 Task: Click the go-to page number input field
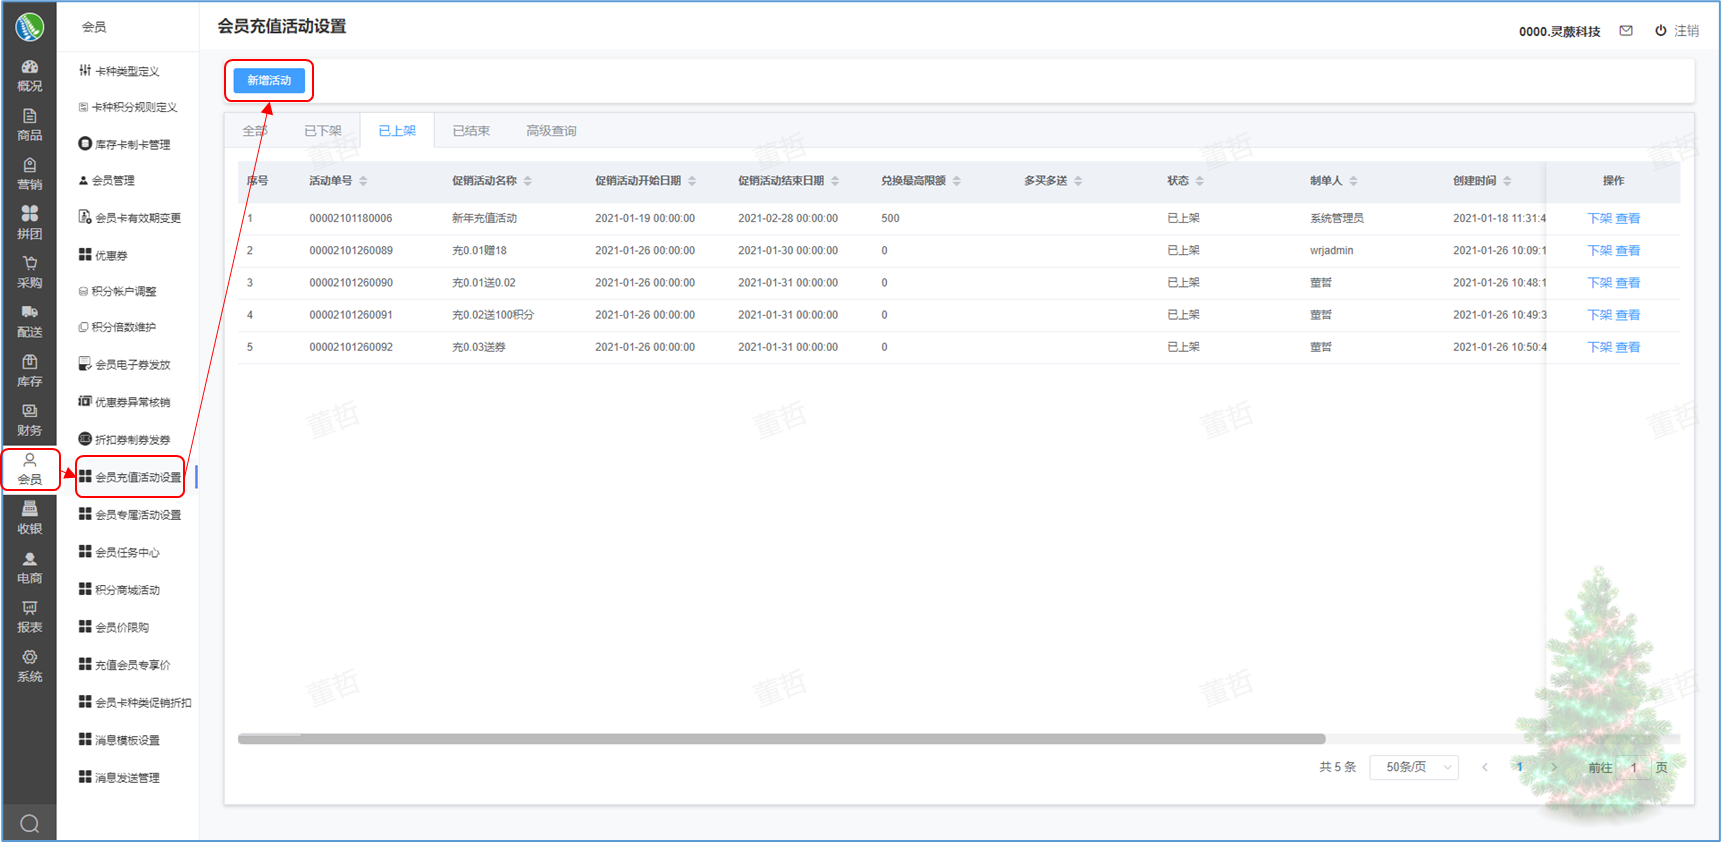[1633, 767]
